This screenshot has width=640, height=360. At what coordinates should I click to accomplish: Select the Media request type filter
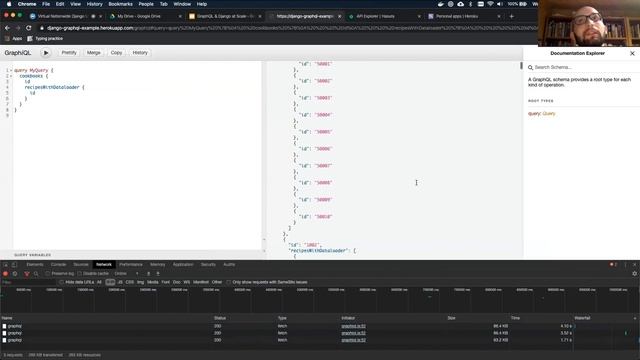click(x=153, y=282)
